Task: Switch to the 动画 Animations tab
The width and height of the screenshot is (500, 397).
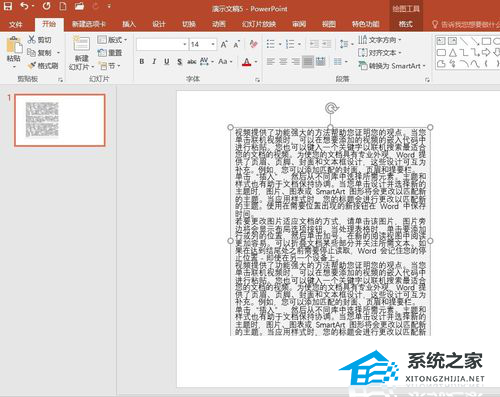Action: (219, 24)
